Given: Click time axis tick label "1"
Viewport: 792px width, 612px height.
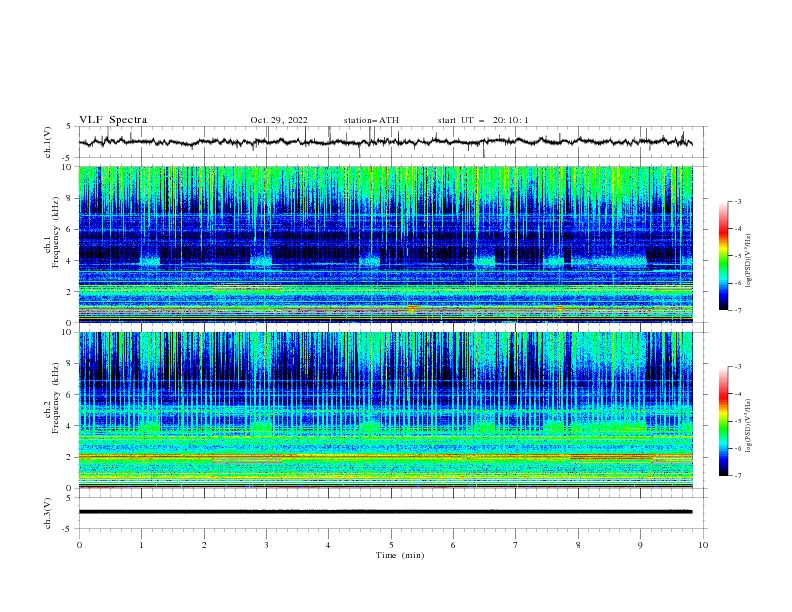Looking at the screenshot, I should (x=141, y=545).
